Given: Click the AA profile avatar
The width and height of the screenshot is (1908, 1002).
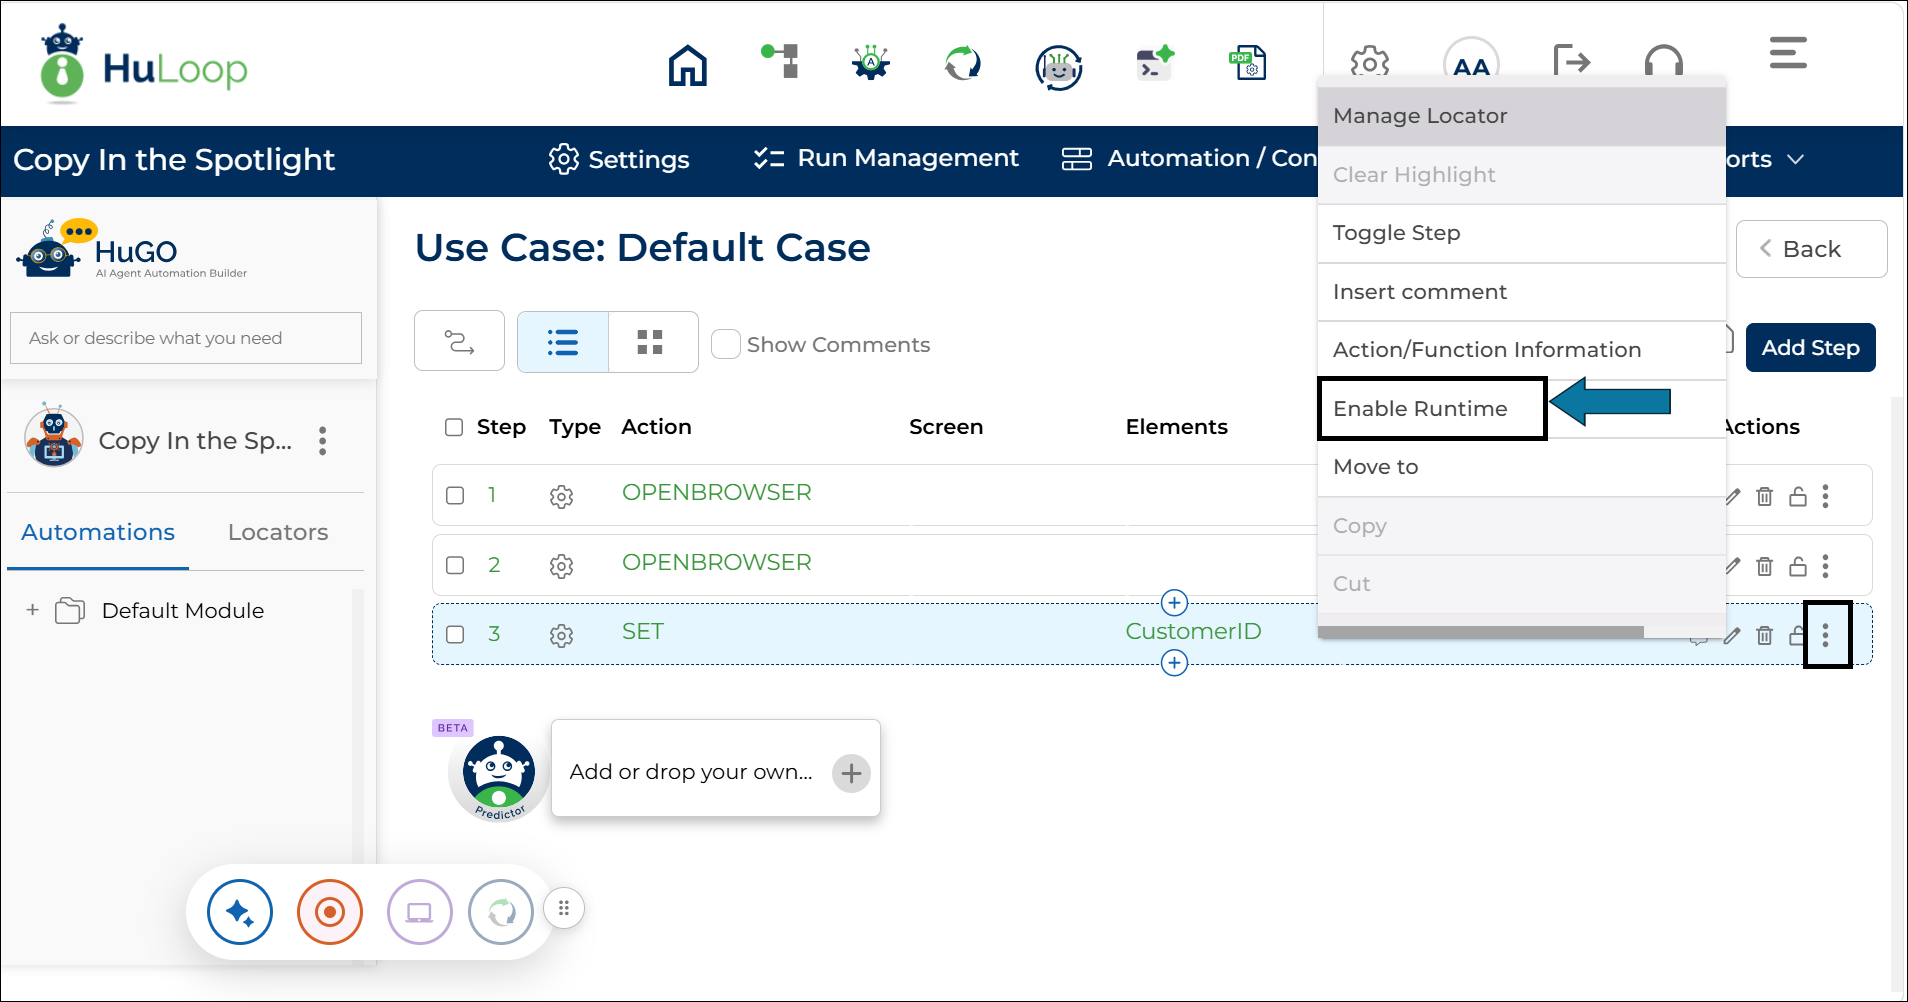Looking at the screenshot, I should coord(1471,63).
